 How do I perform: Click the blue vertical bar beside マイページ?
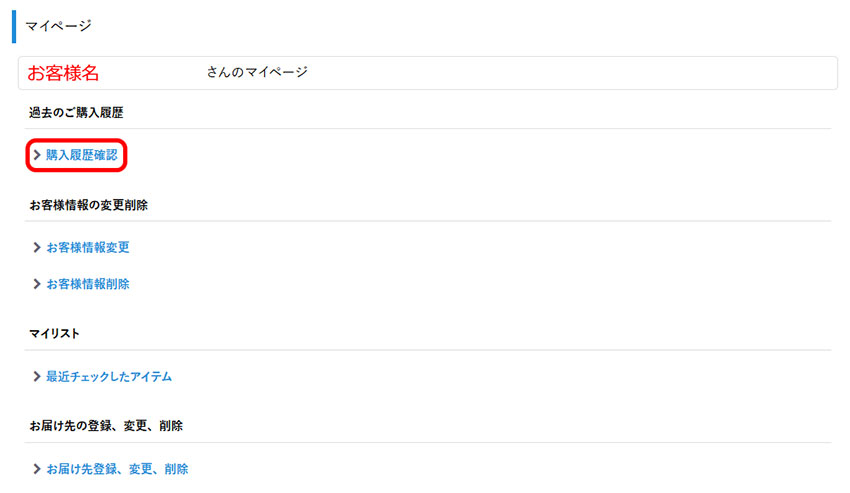click(x=14, y=26)
